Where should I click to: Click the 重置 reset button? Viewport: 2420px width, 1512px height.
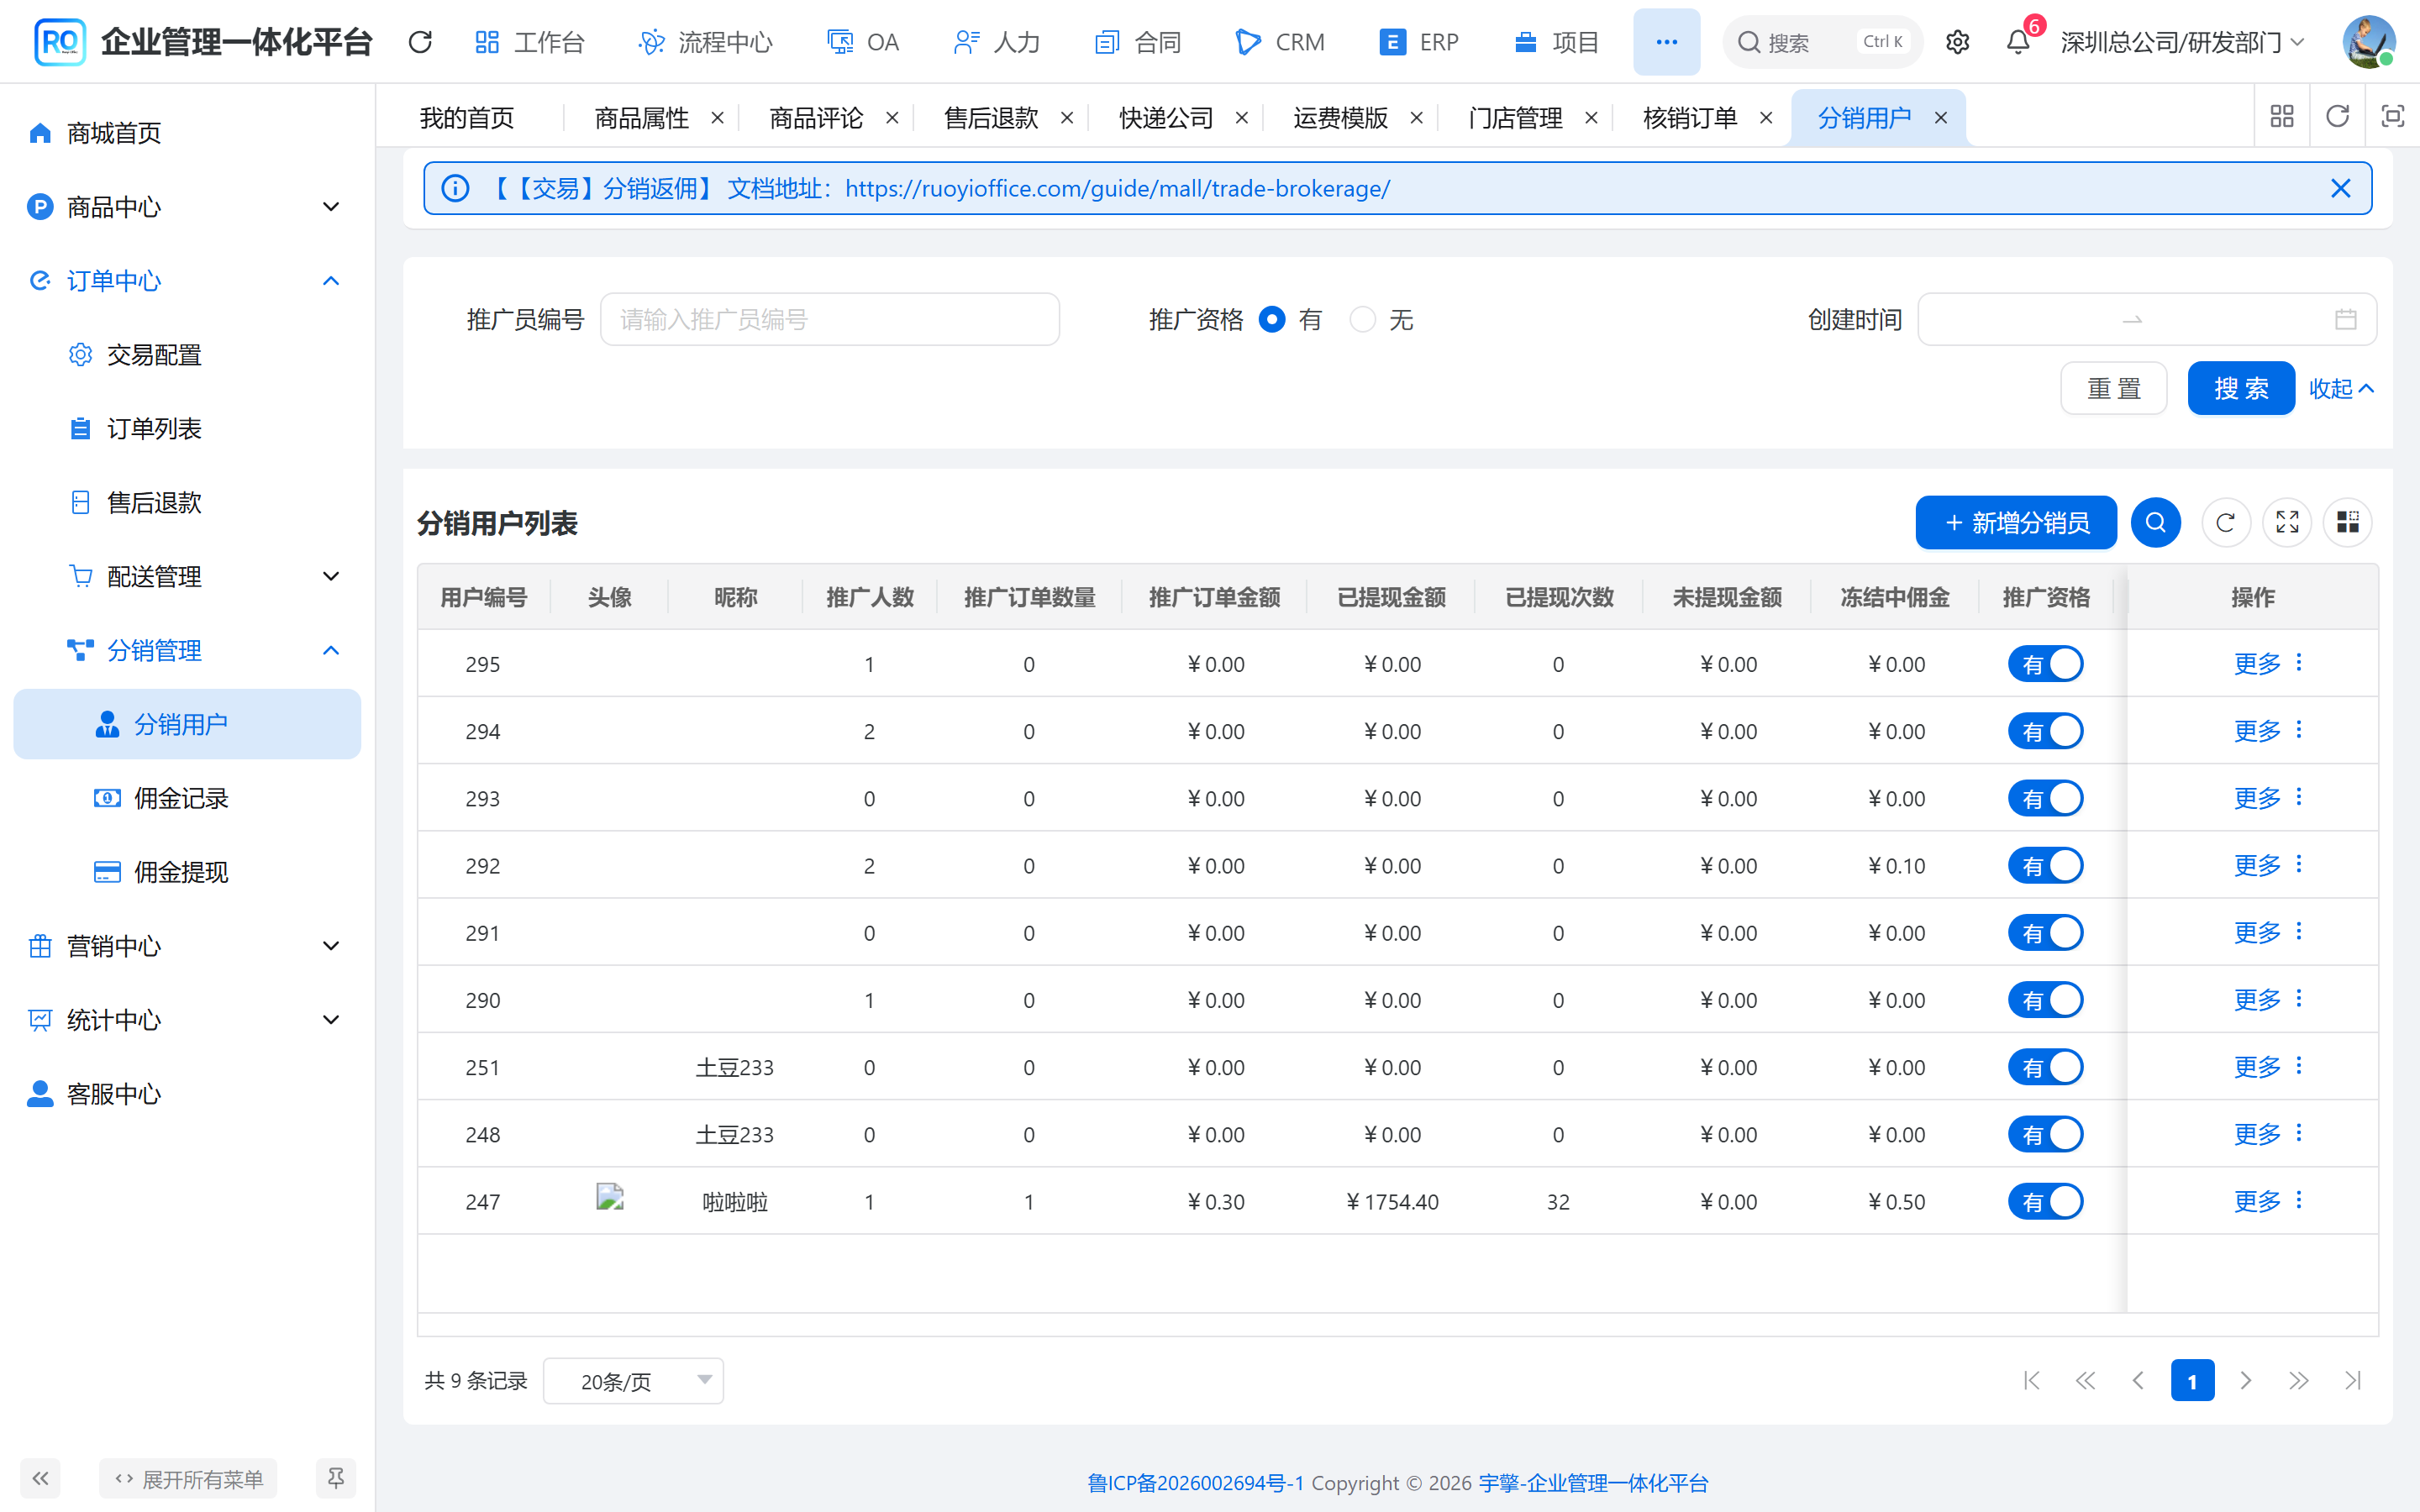click(2114, 388)
